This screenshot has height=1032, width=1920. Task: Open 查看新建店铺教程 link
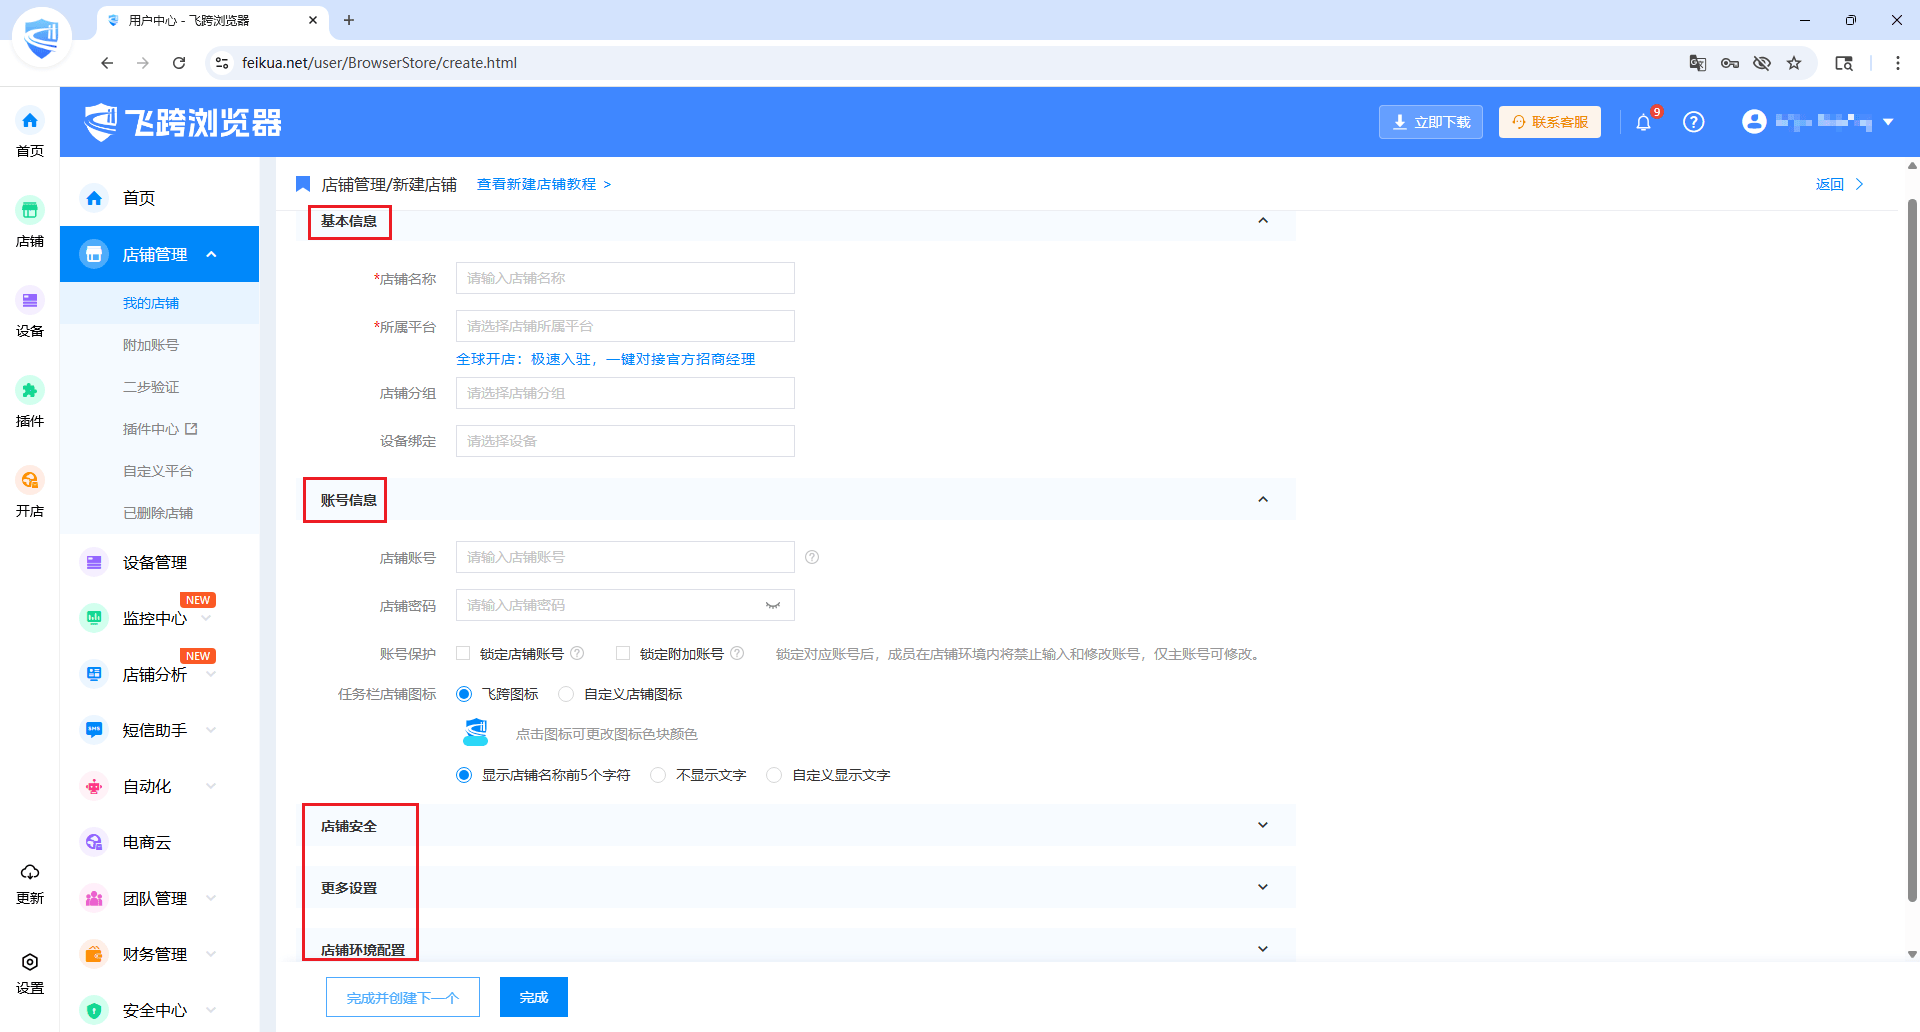(x=543, y=184)
